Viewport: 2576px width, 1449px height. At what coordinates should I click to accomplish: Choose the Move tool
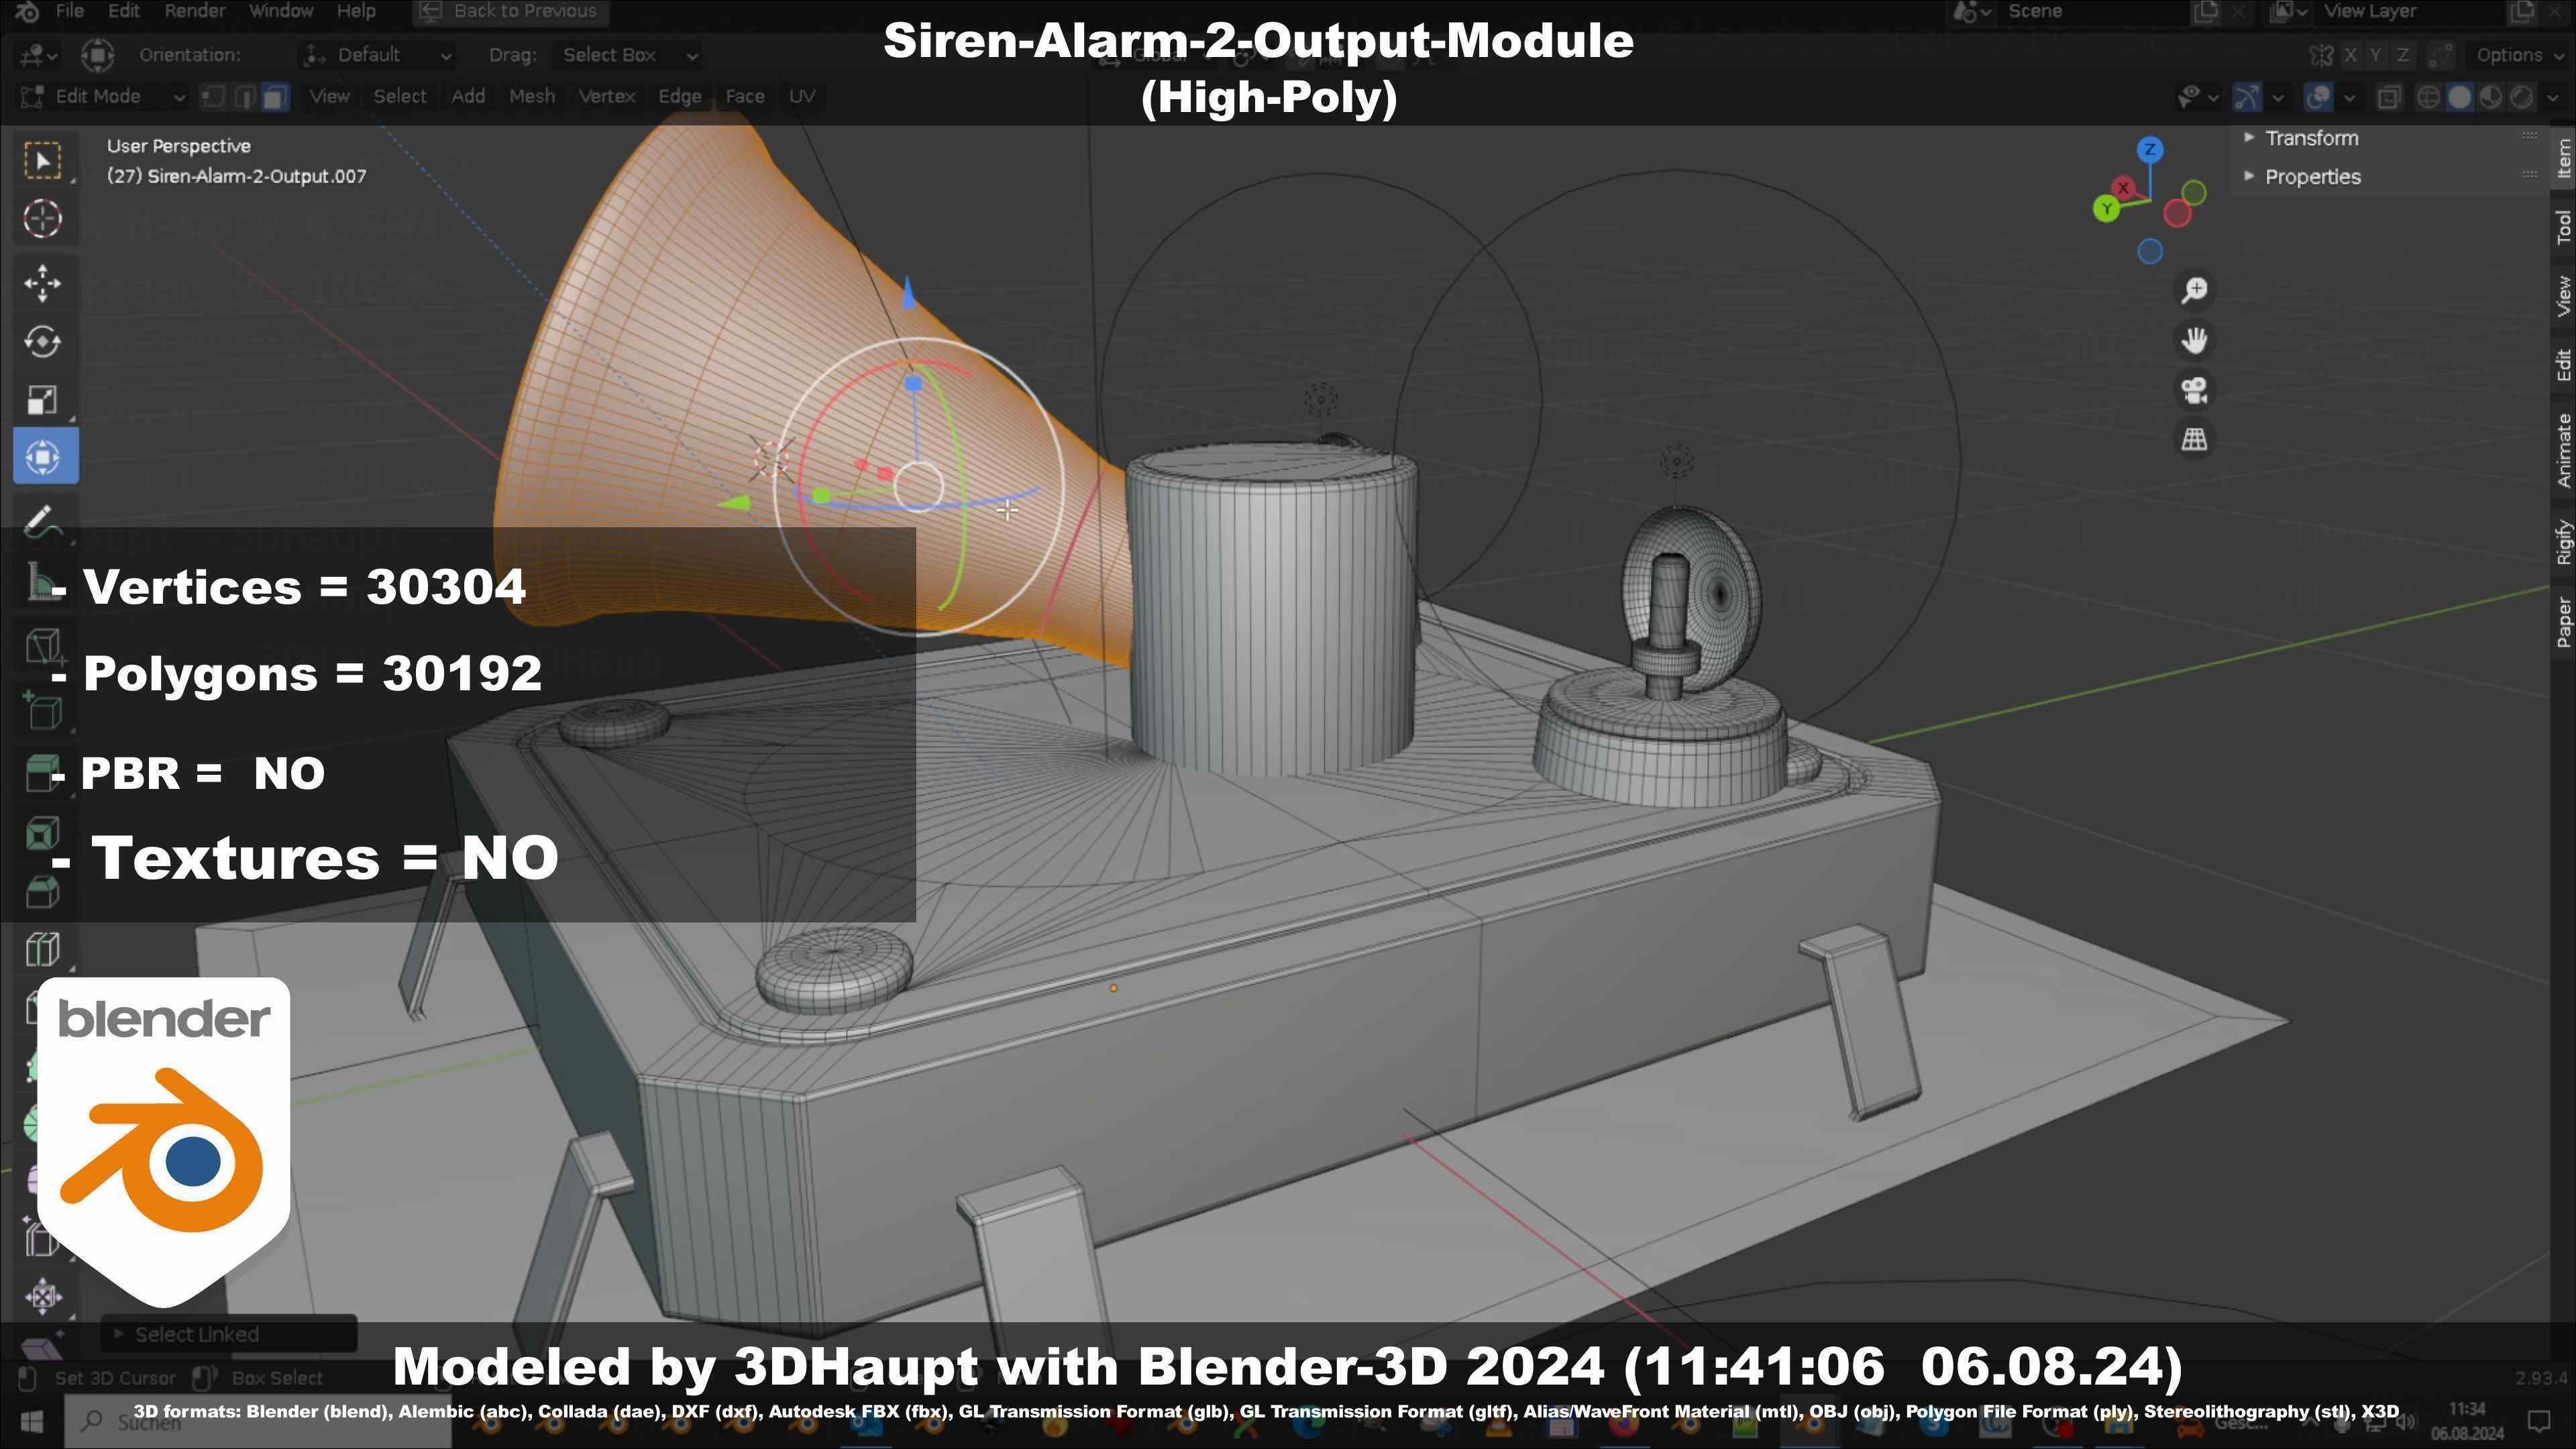click(42, 284)
